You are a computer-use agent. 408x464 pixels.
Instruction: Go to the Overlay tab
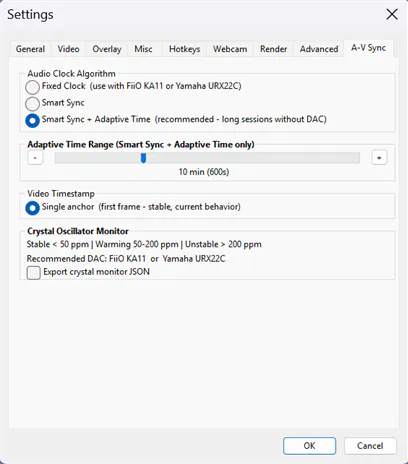pyautogui.click(x=107, y=49)
